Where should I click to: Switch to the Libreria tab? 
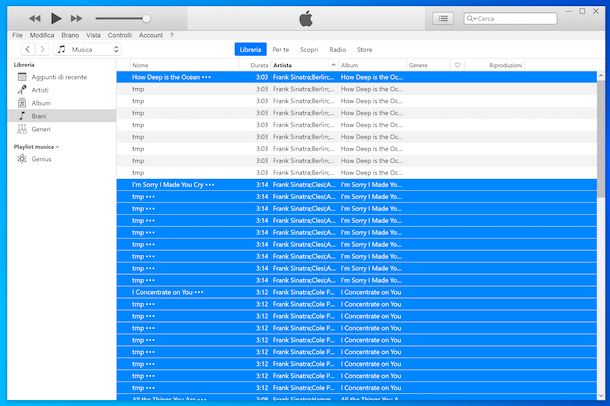(251, 49)
